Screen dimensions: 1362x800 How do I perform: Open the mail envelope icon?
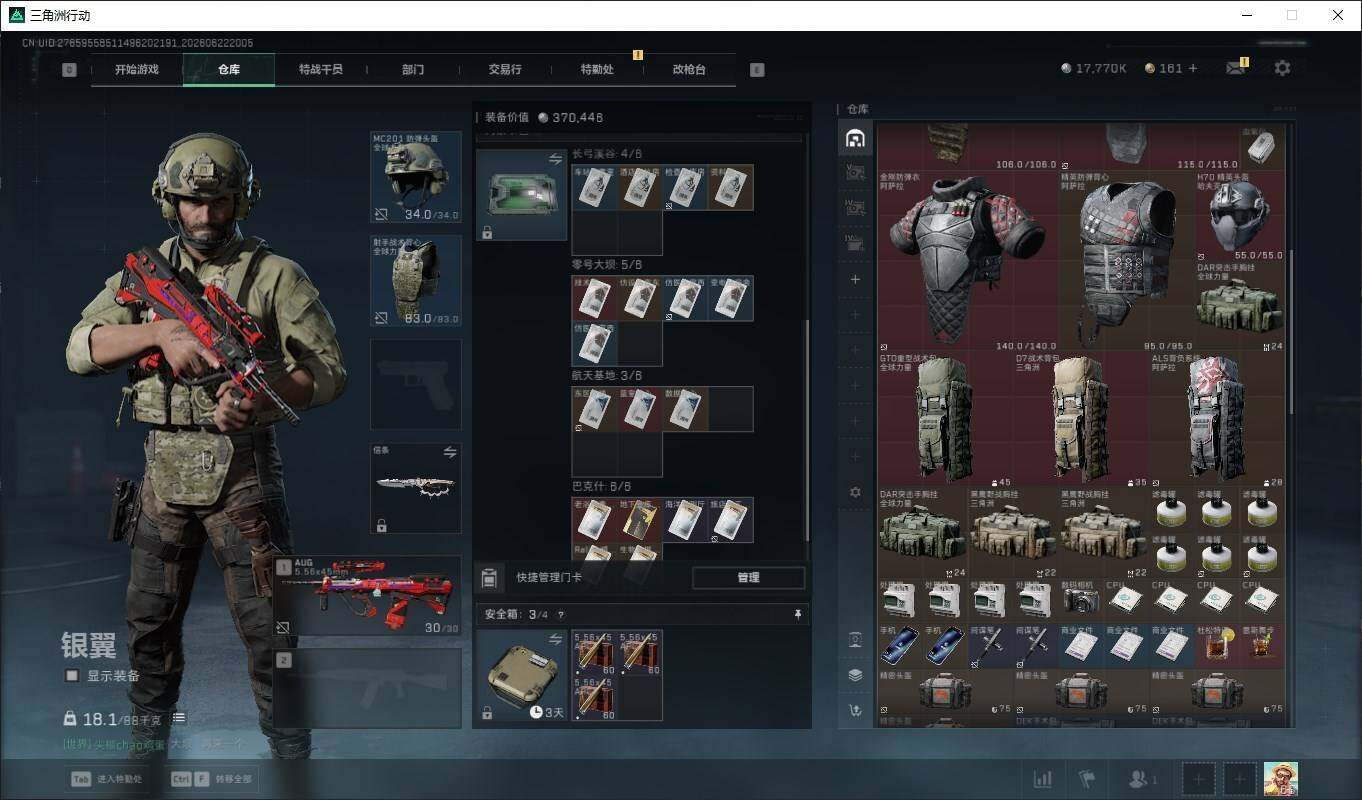click(x=1236, y=68)
